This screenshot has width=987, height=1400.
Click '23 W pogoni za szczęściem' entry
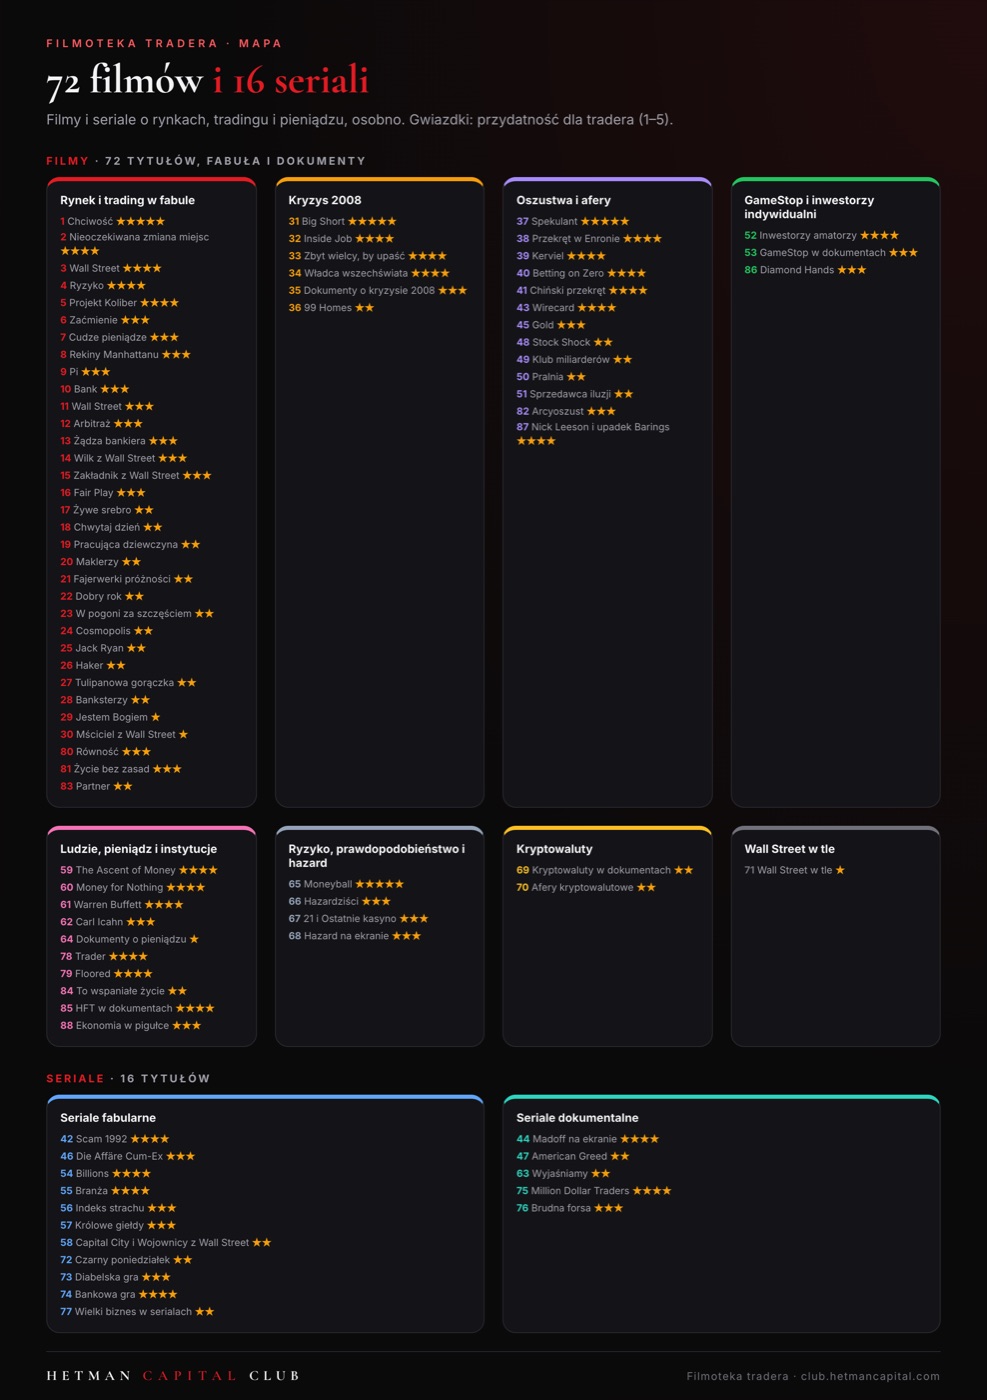(137, 613)
